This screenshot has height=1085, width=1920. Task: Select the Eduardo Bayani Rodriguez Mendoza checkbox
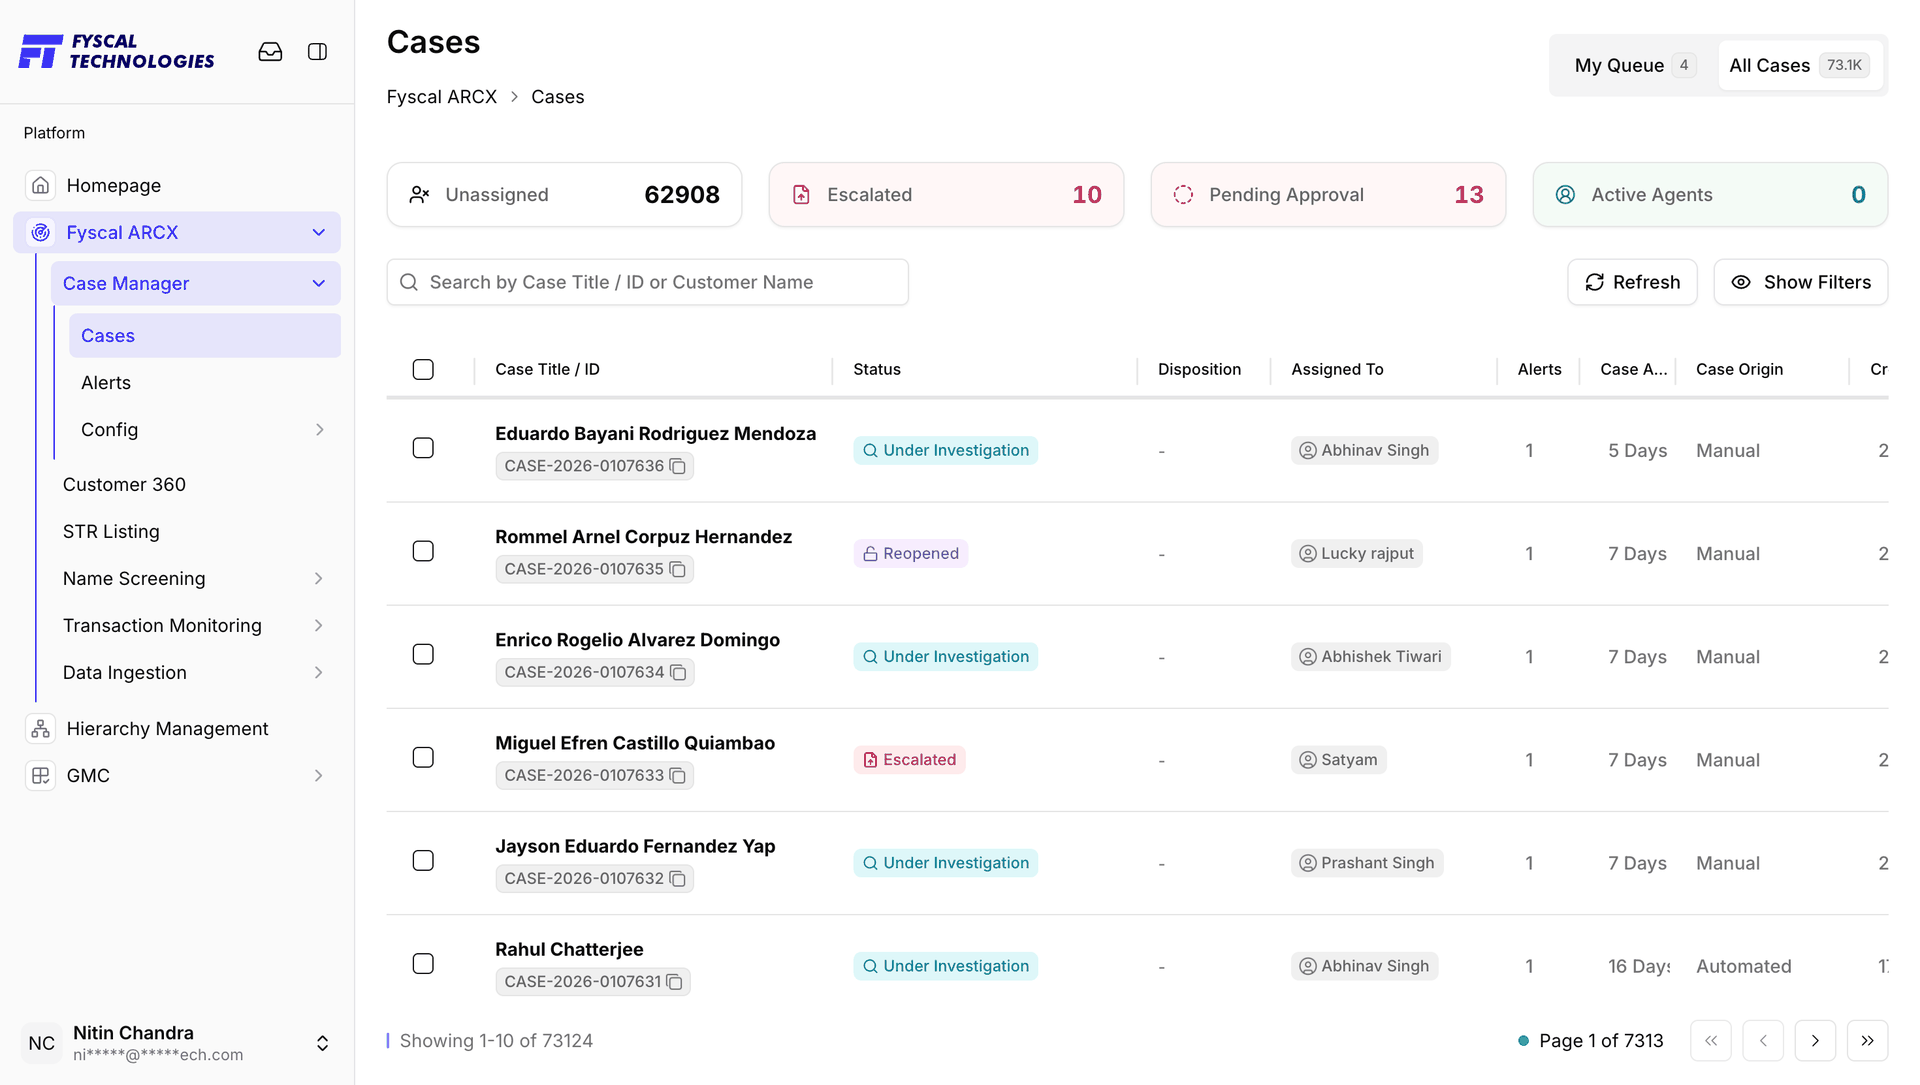tap(423, 448)
